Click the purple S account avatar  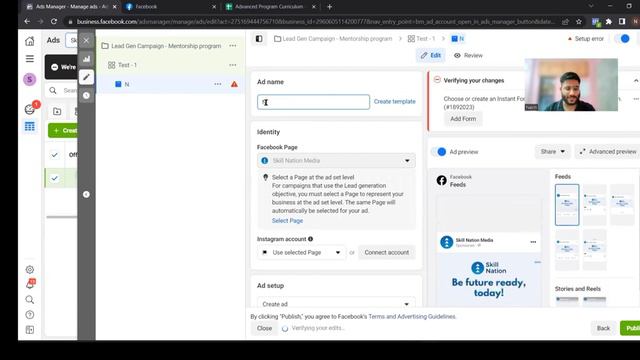click(x=29, y=79)
